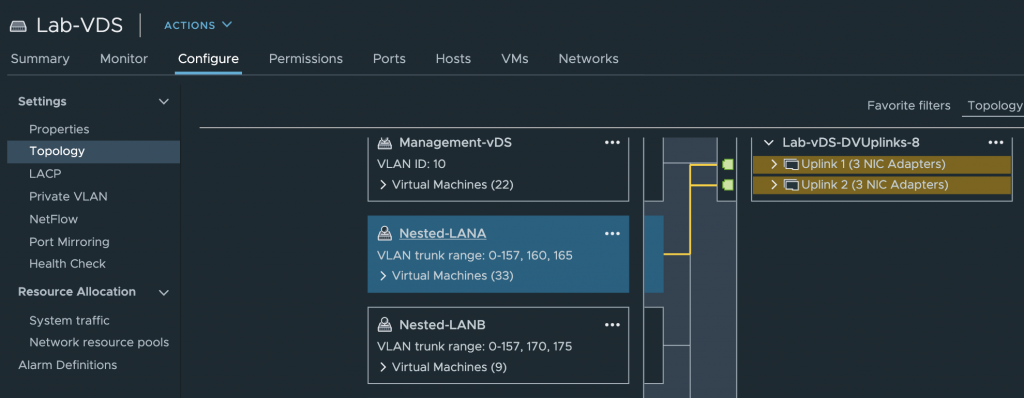Switch to the Monitor tab
The image size is (1024, 398).
[x=124, y=59]
